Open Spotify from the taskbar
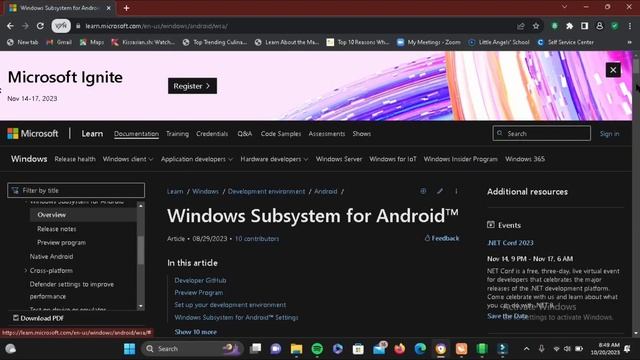 (317, 349)
